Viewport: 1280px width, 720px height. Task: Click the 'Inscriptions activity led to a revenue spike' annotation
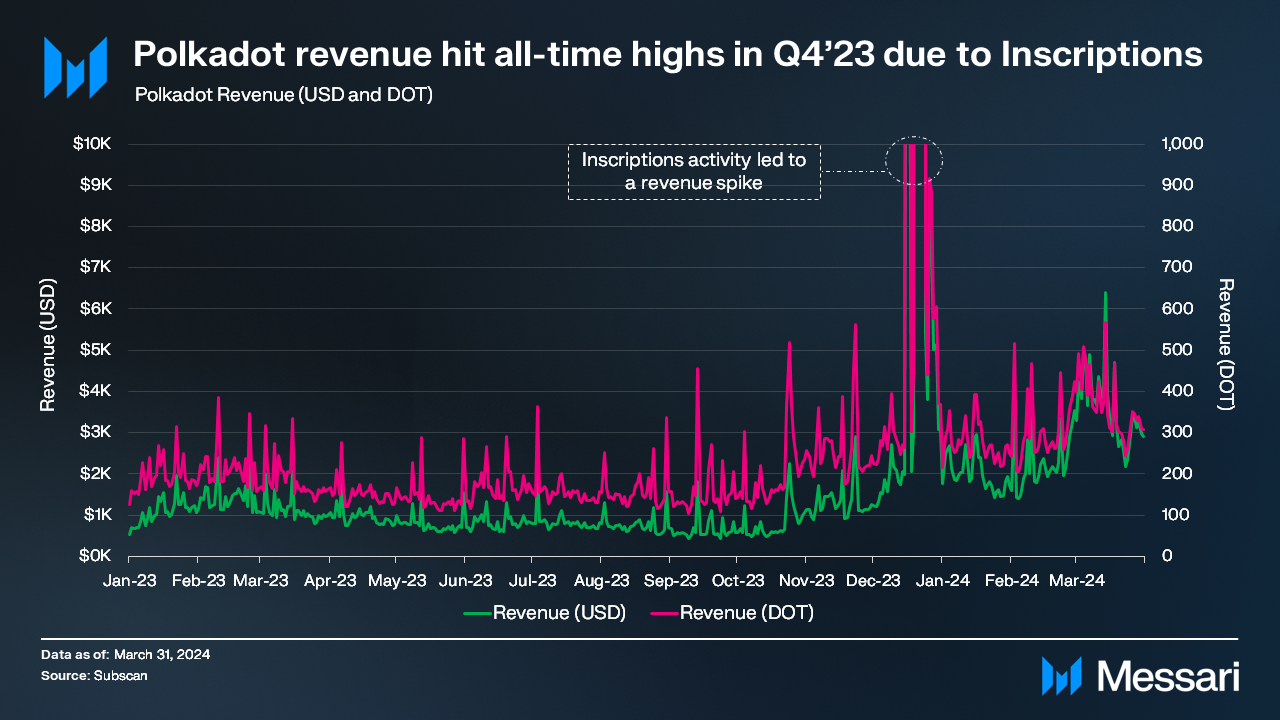(x=694, y=171)
